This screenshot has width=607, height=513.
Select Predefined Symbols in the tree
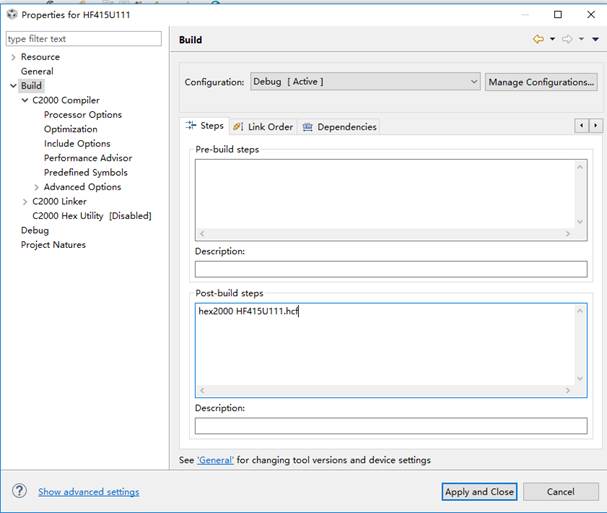pos(85,172)
